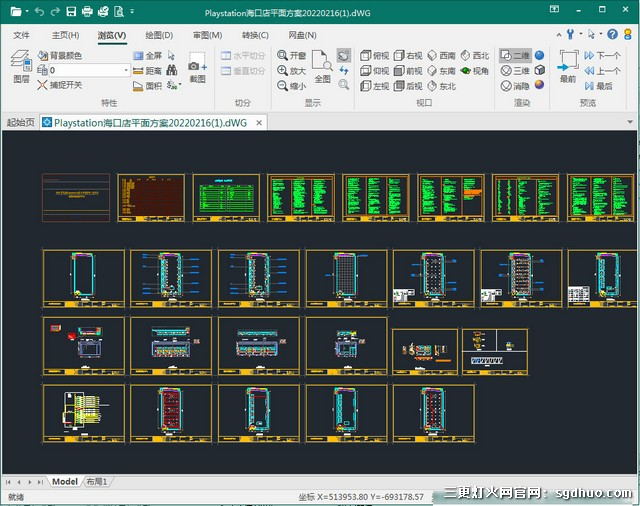Expand the coordinate tool dropdown arrow
Viewport: 640px width, 506px height.
click(180, 85)
